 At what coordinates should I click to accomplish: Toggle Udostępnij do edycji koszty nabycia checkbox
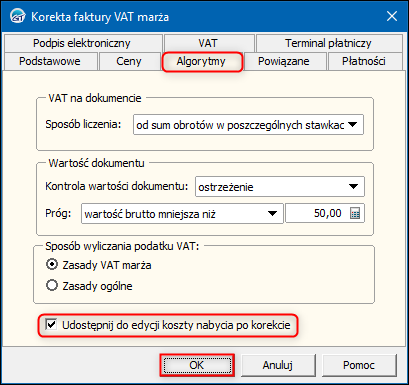pyautogui.click(x=51, y=325)
